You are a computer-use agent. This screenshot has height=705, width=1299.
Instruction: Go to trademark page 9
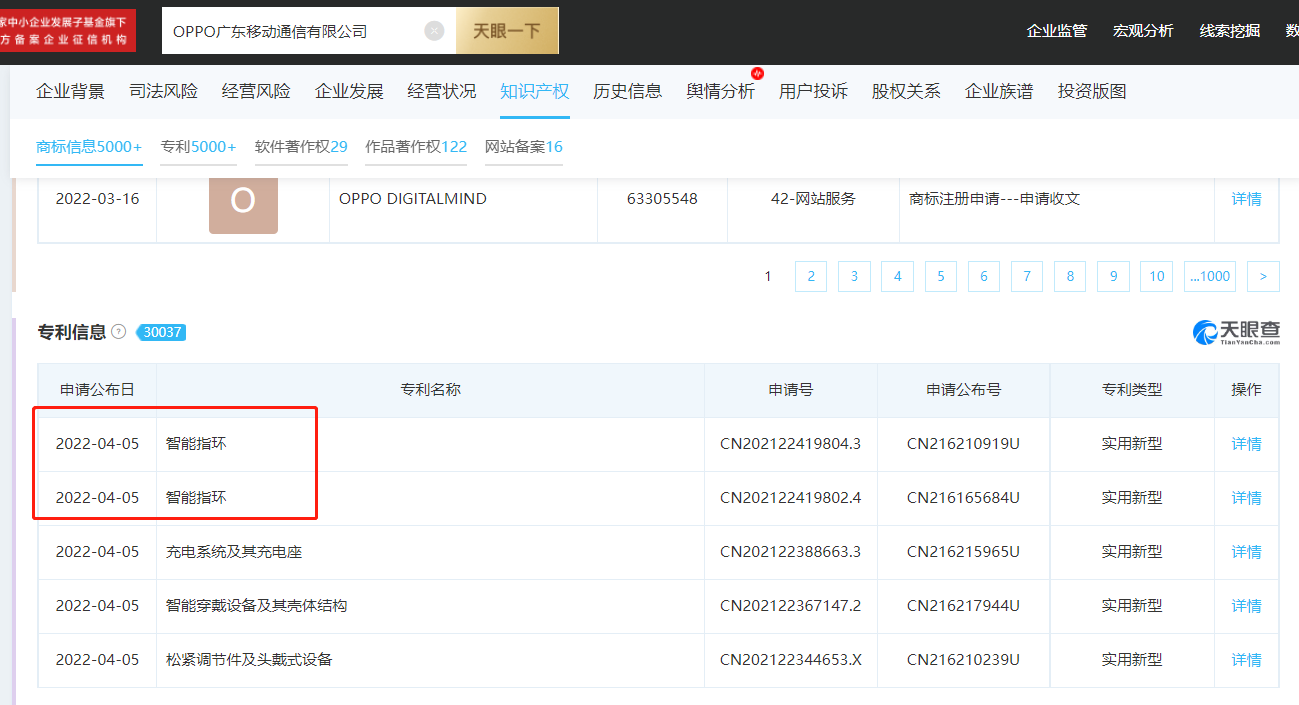click(1113, 276)
